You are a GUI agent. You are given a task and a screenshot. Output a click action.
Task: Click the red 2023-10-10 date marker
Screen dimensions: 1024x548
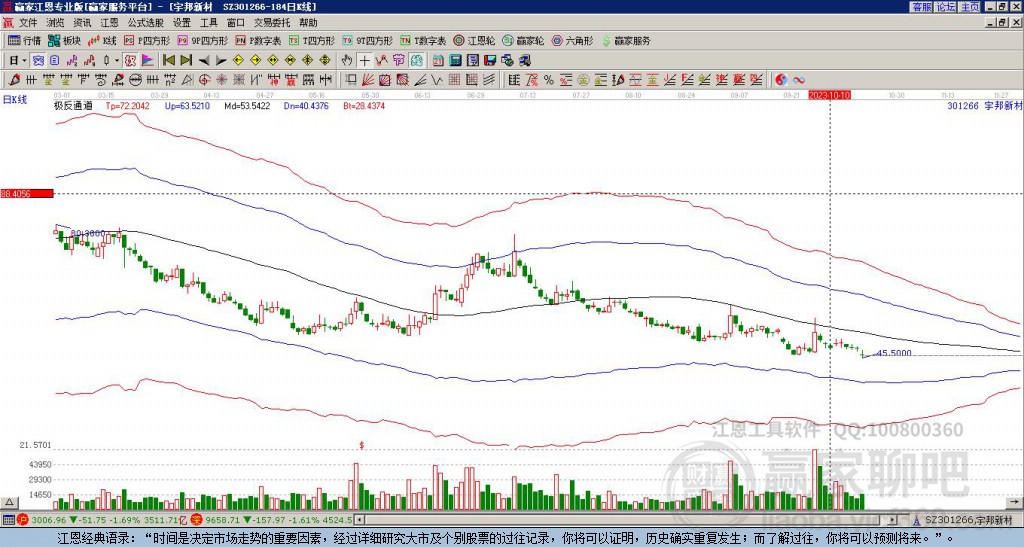829,95
